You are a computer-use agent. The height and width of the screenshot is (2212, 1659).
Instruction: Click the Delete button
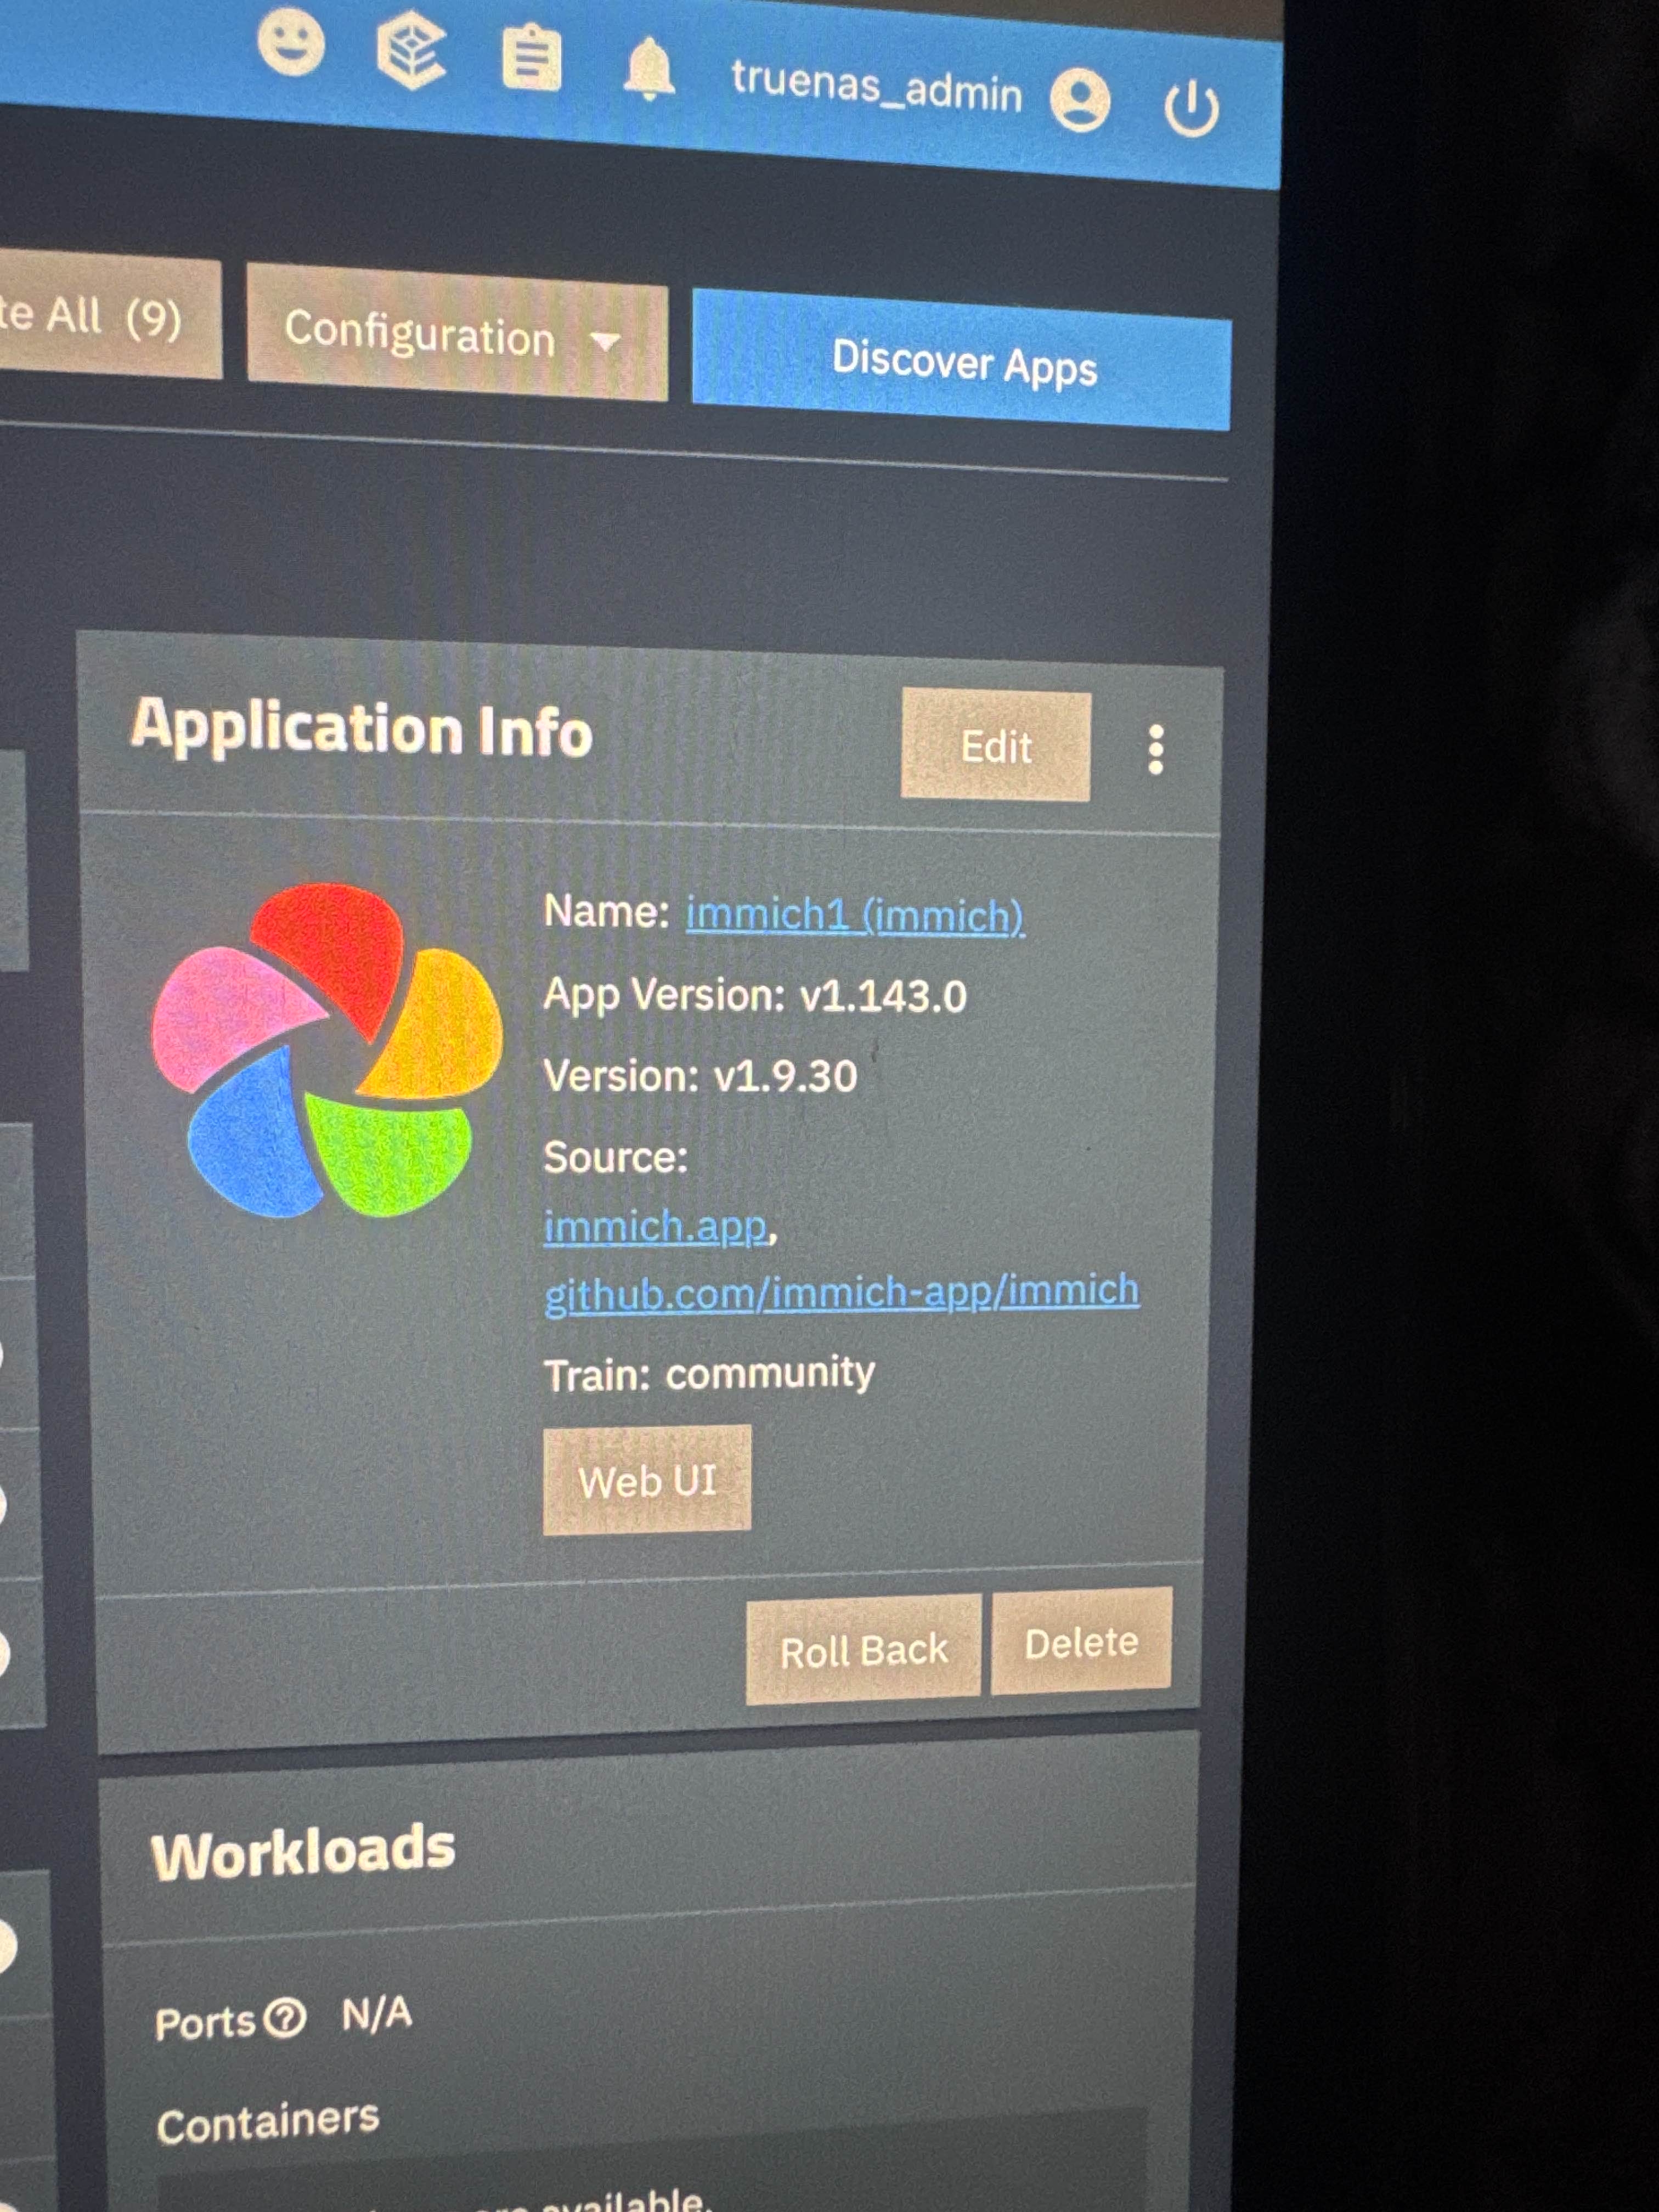pyautogui.click(x=1081, y=1642)
